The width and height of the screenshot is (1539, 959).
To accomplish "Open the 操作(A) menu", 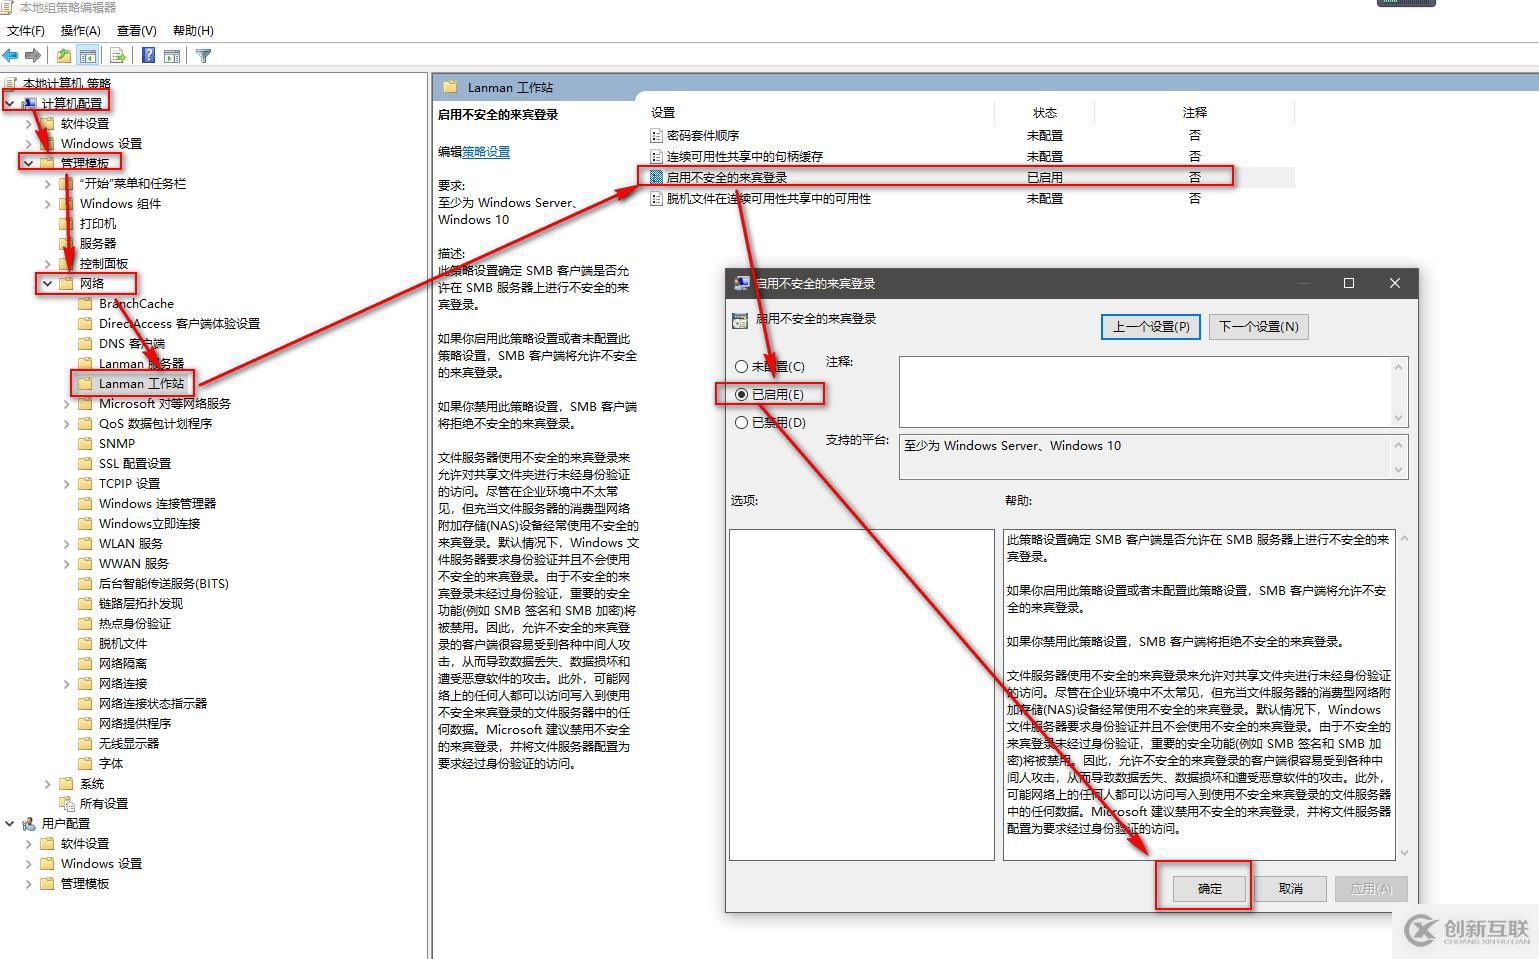I will coord(81,30).
